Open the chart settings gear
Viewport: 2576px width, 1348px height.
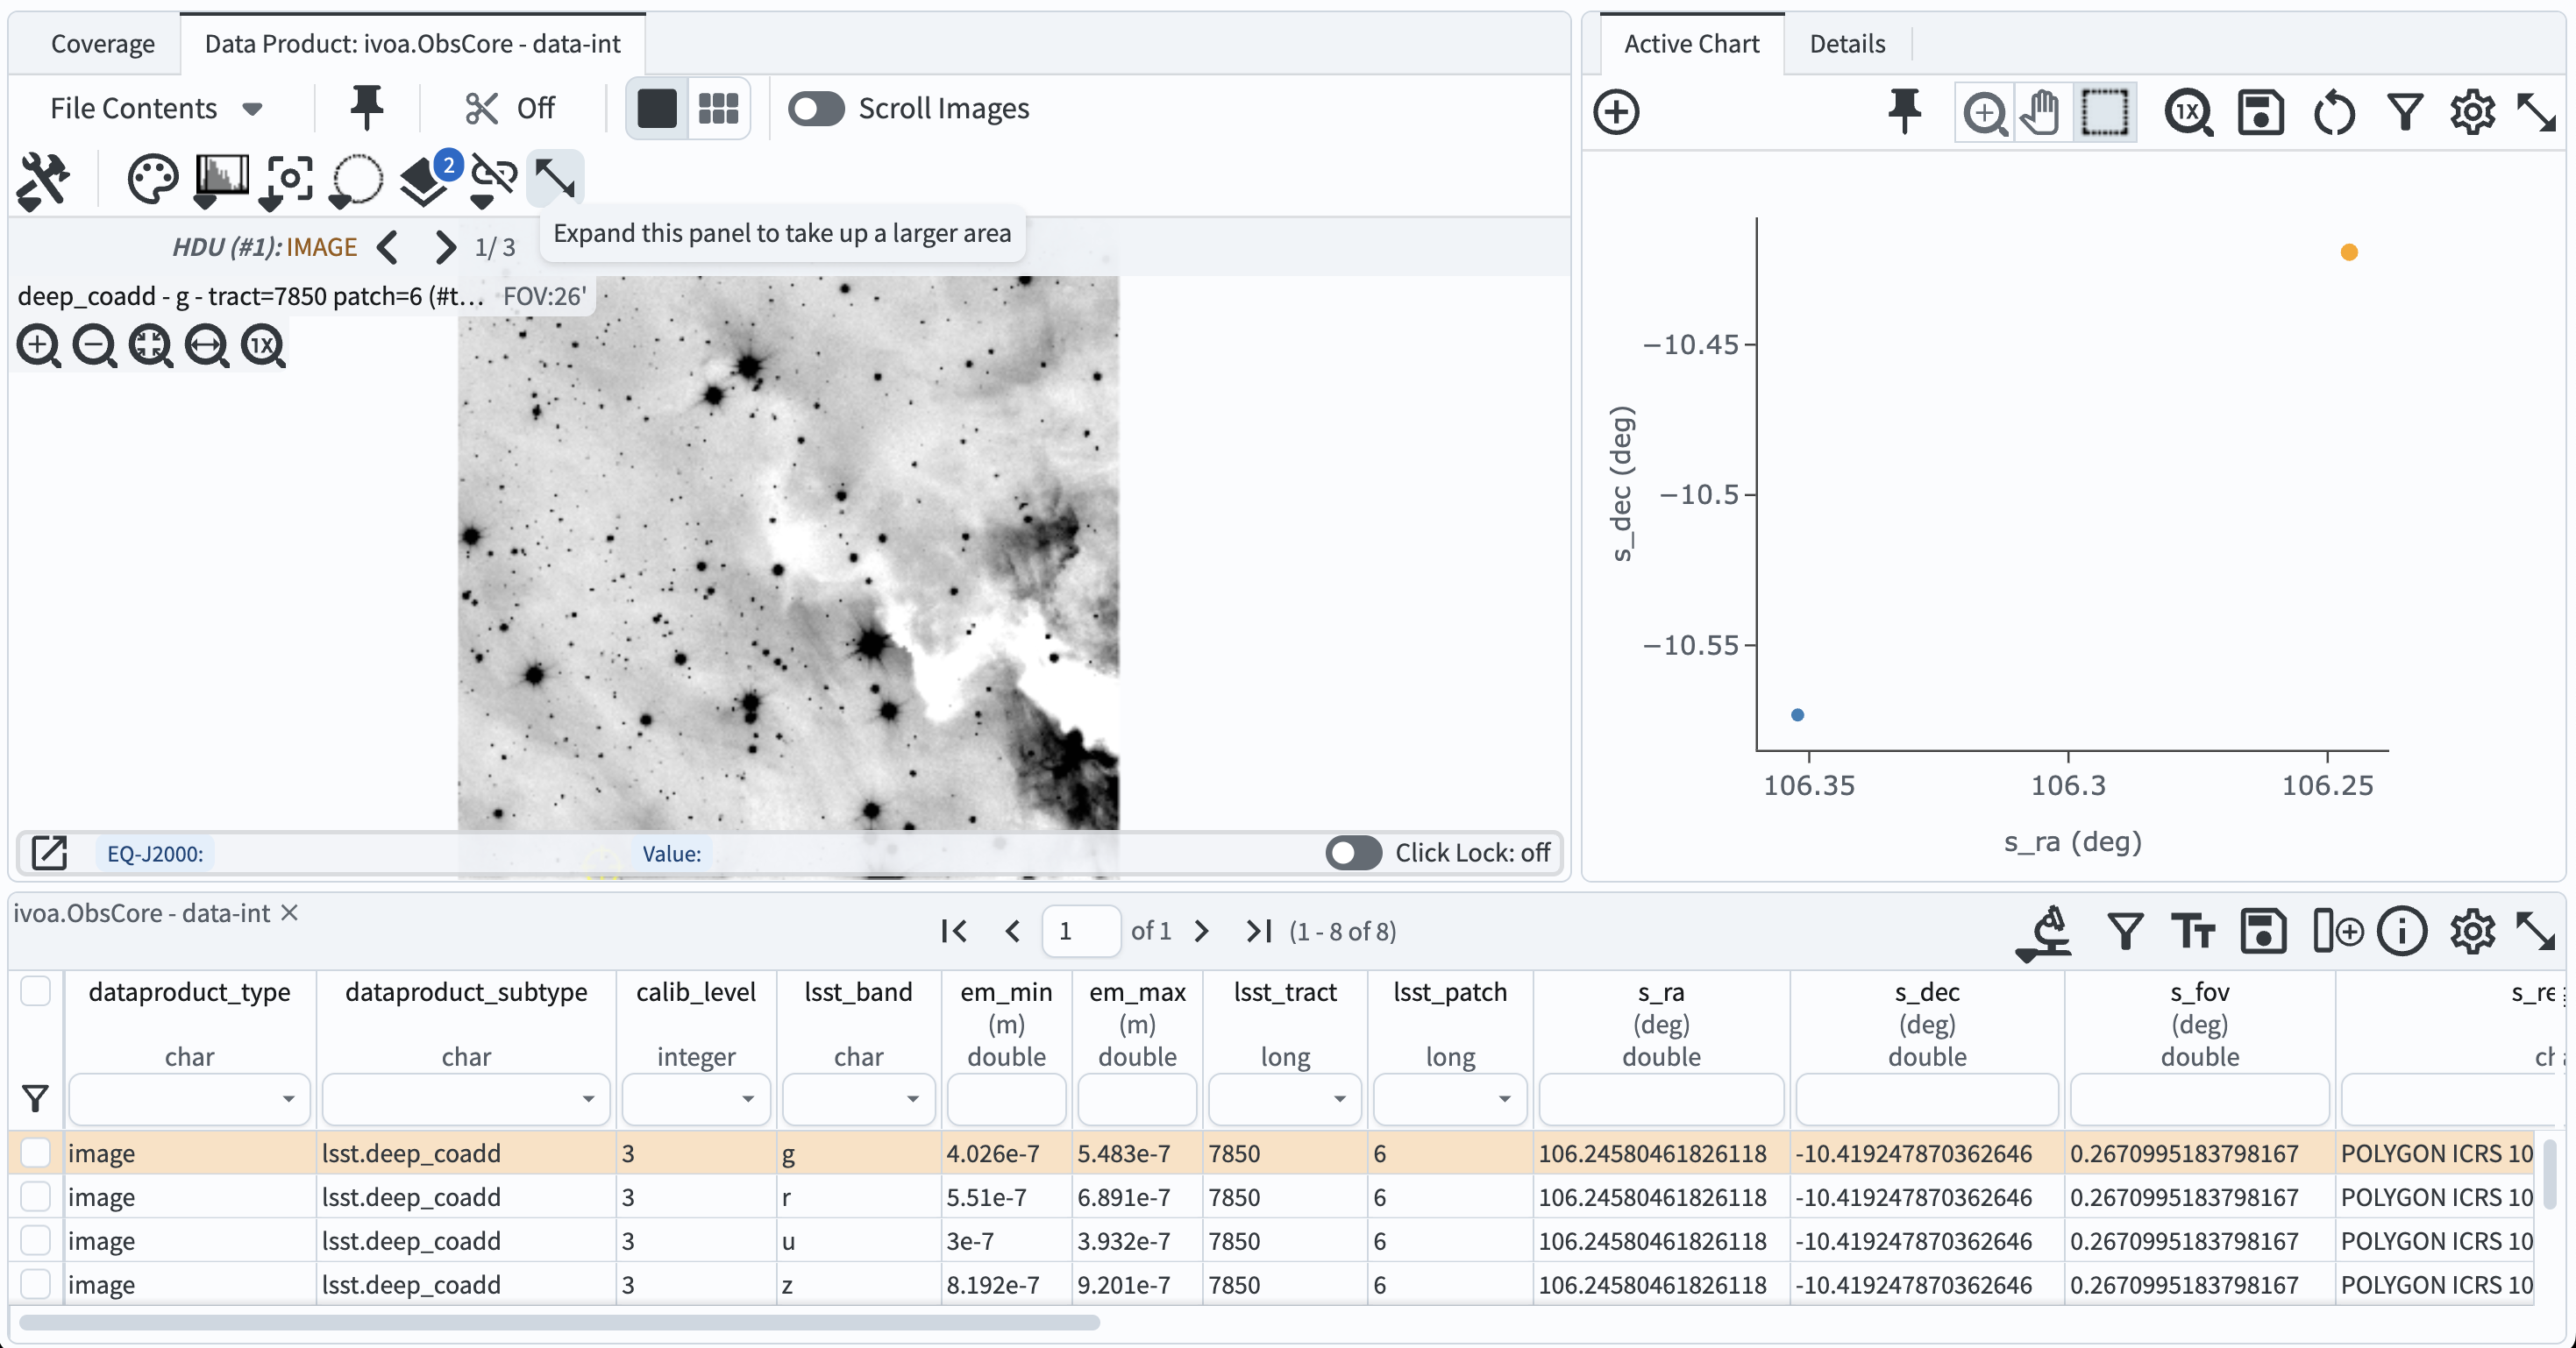[2472, 112]
